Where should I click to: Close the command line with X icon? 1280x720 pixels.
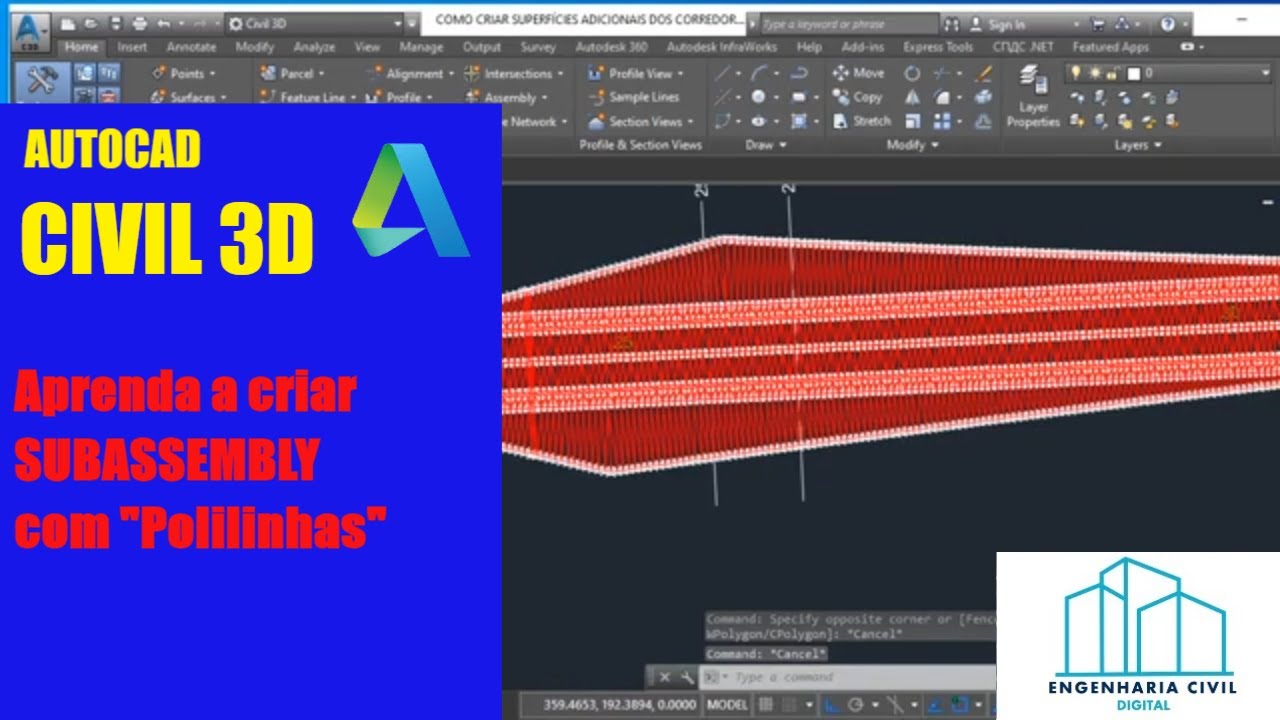pyautogui.click(x=665, y=677)
